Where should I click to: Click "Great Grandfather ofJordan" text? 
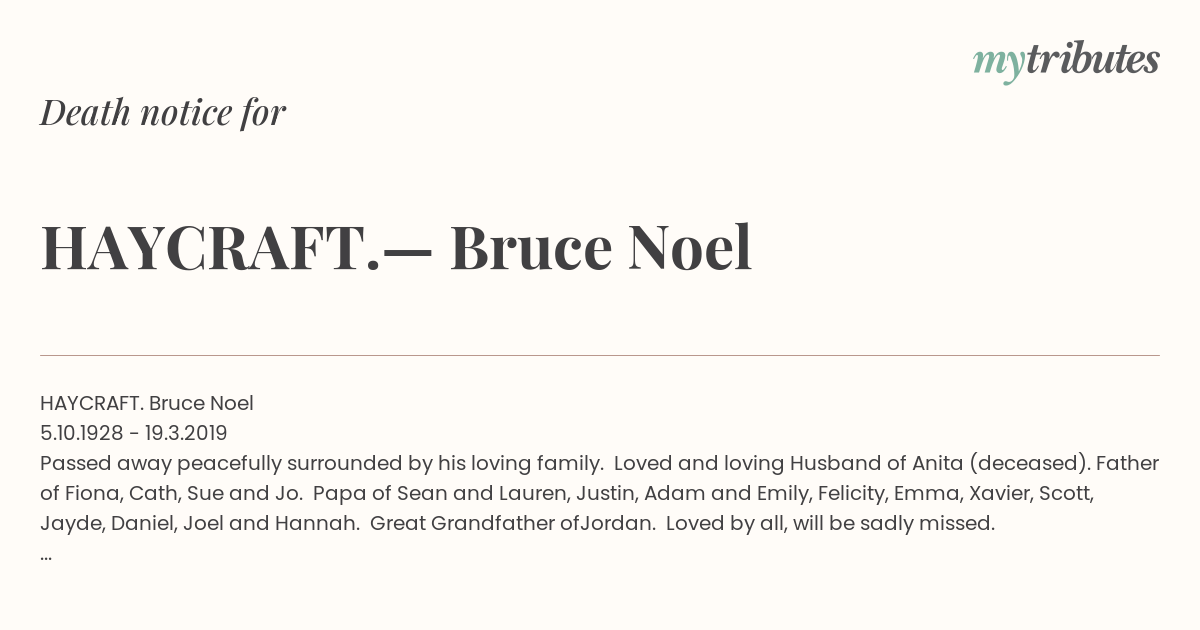pos(513,523)
